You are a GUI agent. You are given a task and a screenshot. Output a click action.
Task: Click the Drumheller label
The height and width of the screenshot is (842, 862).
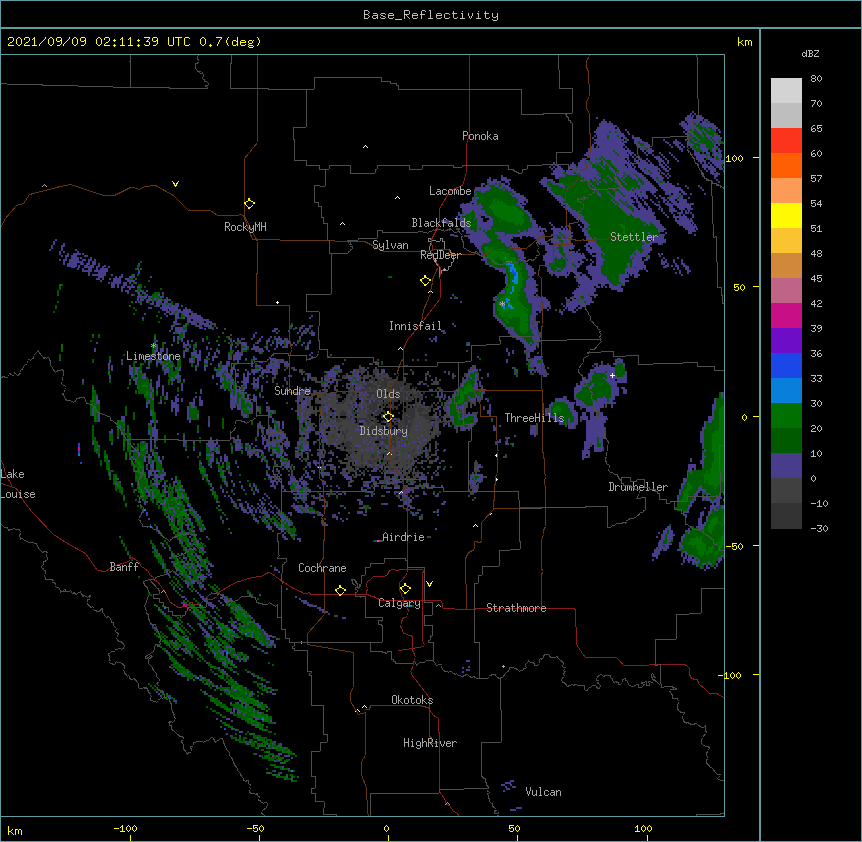click(x=638, y=487)
